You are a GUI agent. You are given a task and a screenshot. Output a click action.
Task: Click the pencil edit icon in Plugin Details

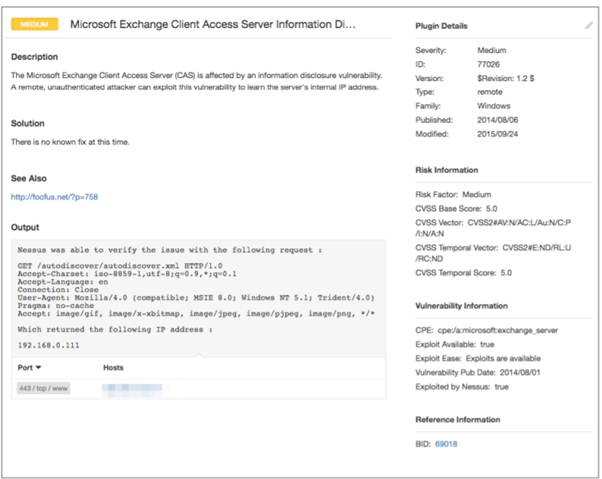click(588, 25)
